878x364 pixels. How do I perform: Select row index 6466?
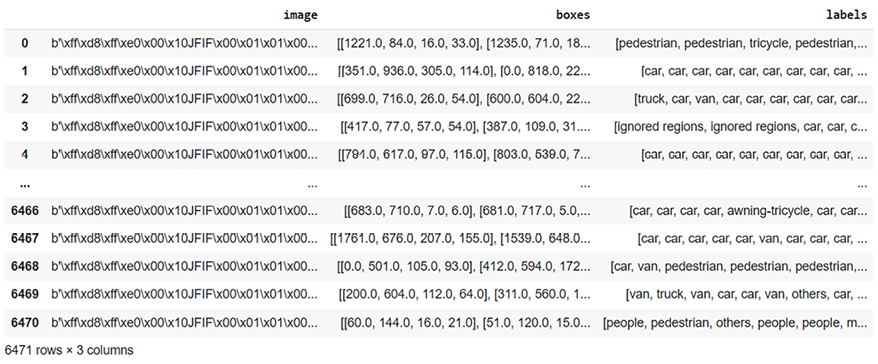coord(25,211)
